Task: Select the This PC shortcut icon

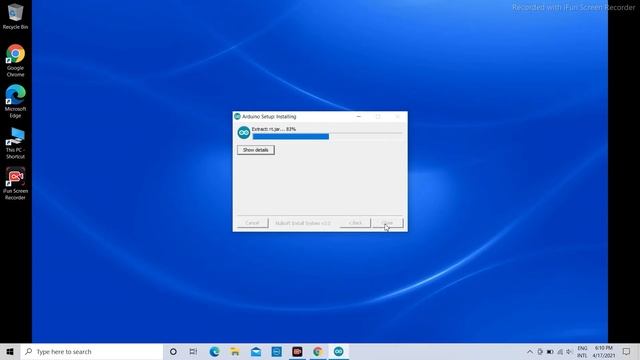Action: (16, 143)
